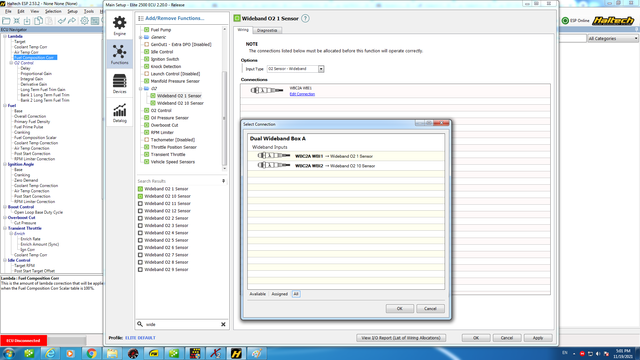Enable Wideband O2 5 Sensor checkbox
Viewport: 640px width, 360px height.
click(x=140, y=240)
